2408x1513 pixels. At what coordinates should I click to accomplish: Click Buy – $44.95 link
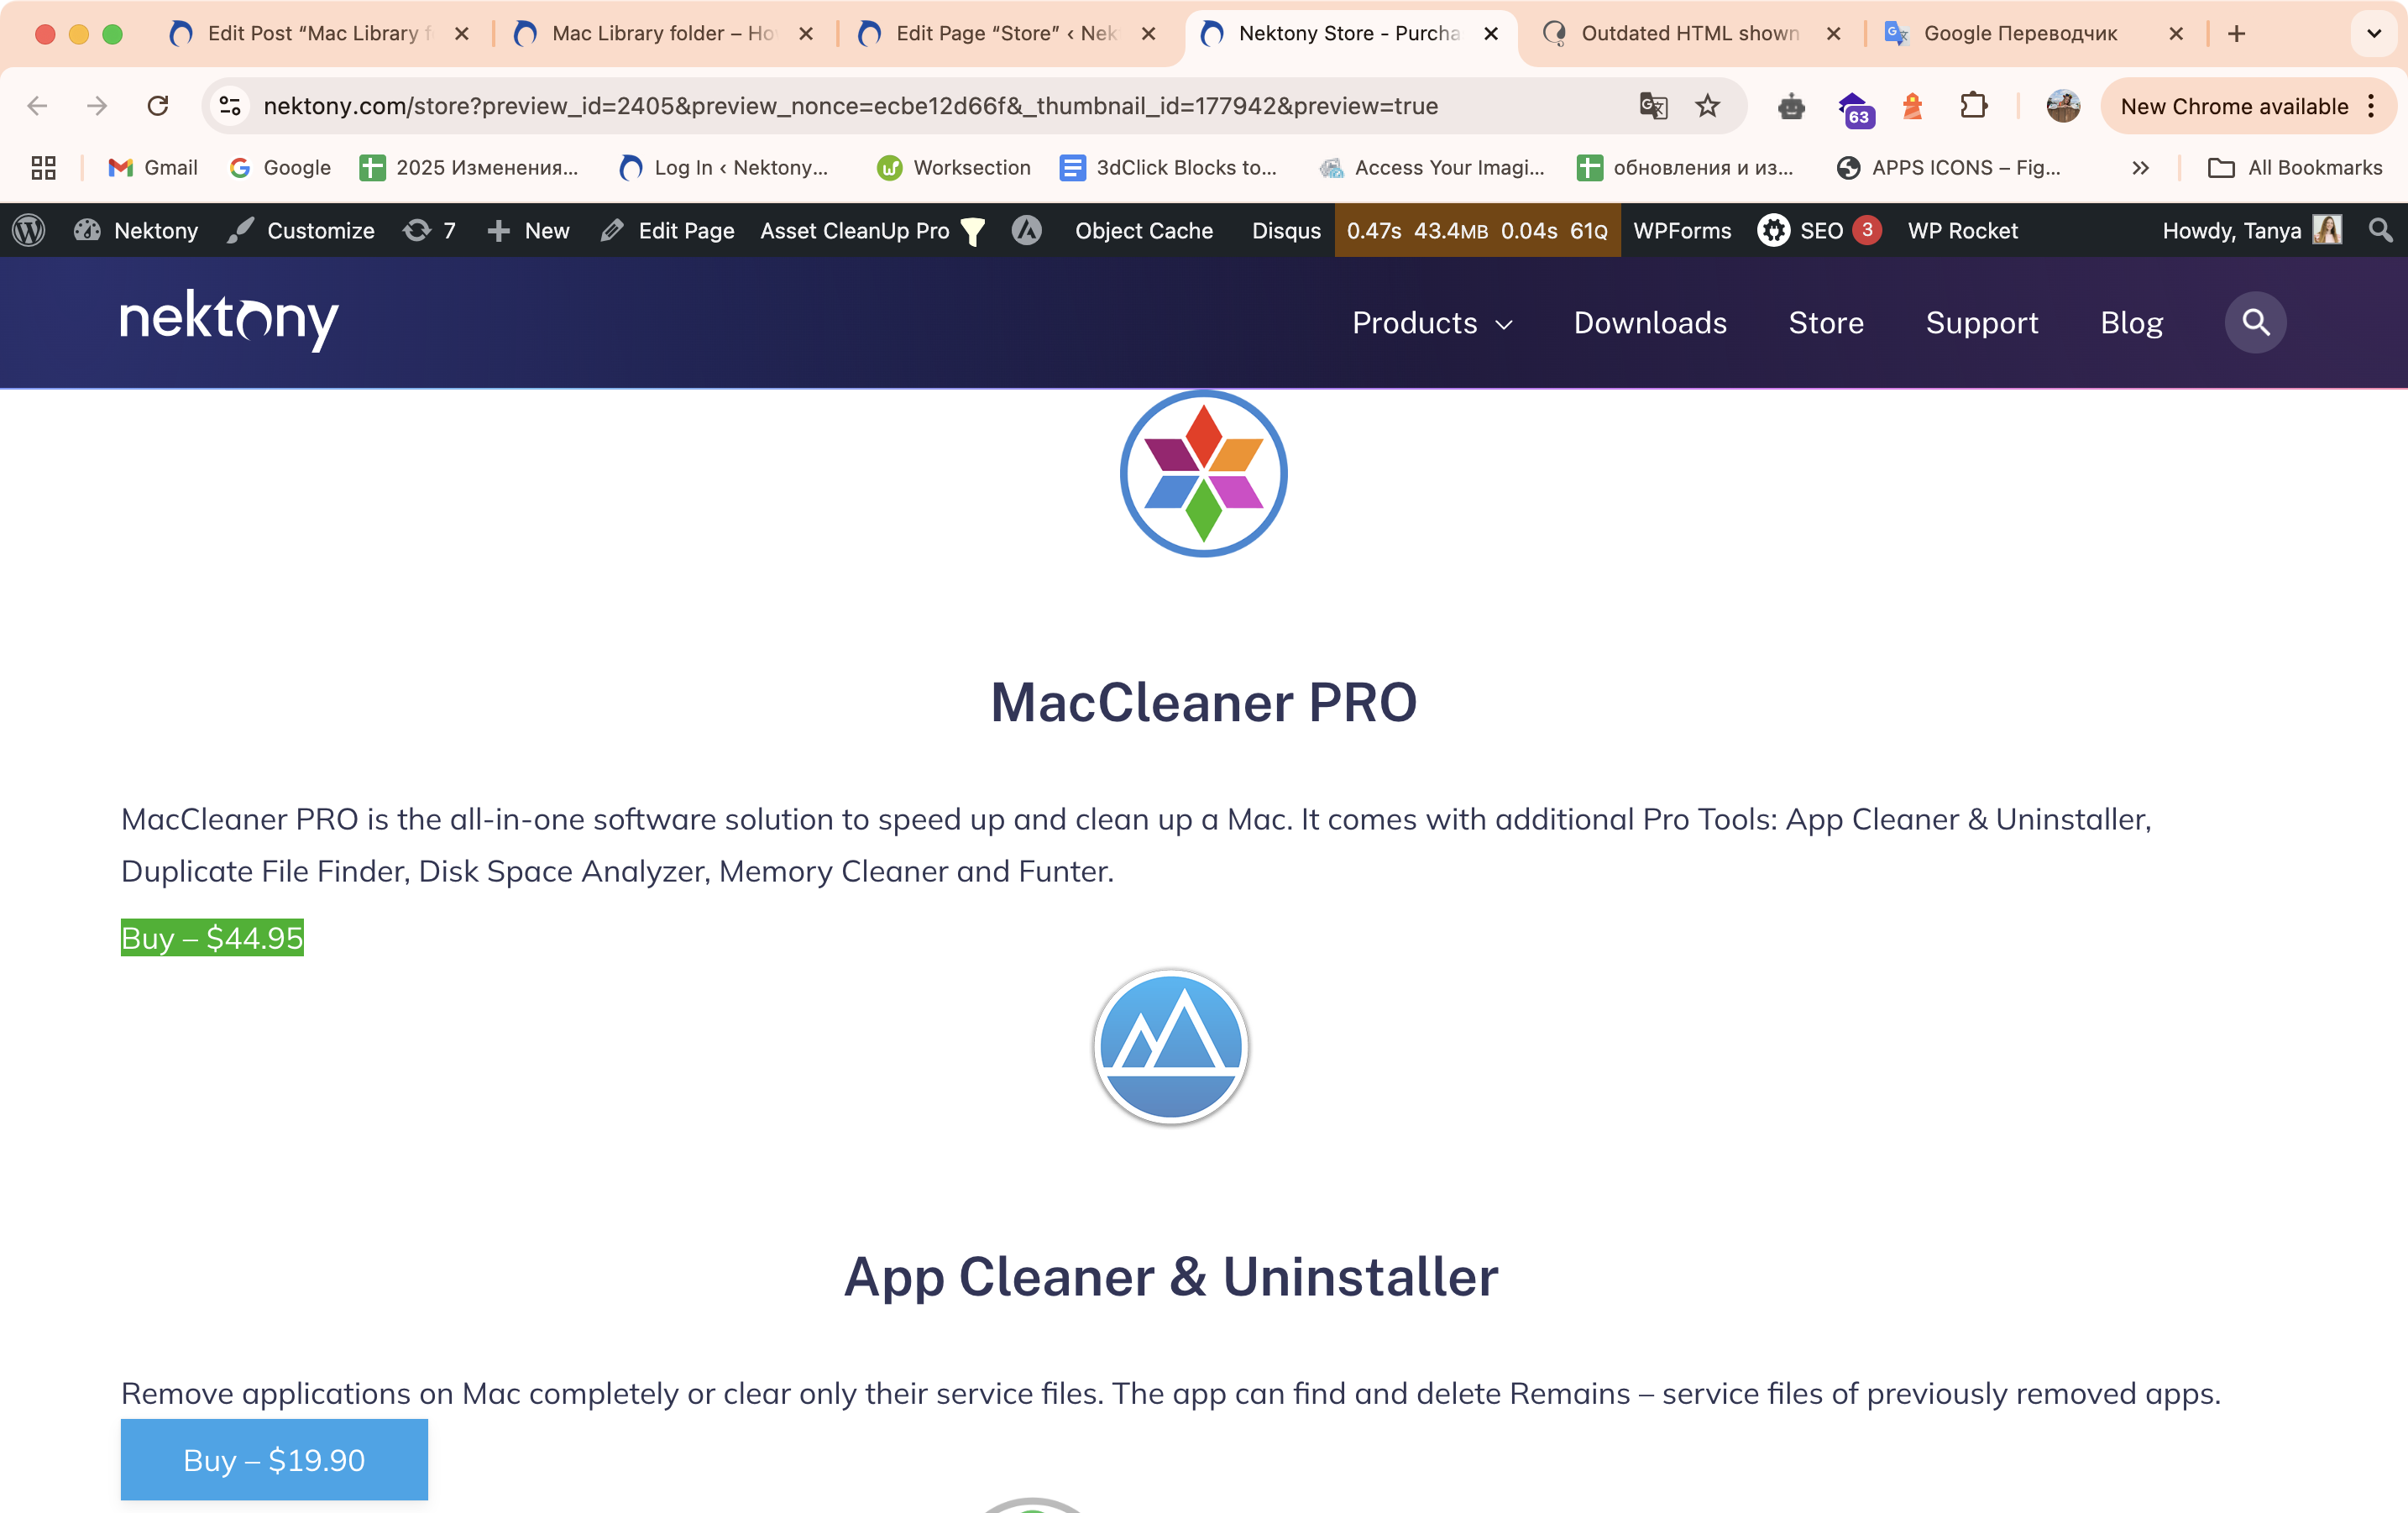212,938
